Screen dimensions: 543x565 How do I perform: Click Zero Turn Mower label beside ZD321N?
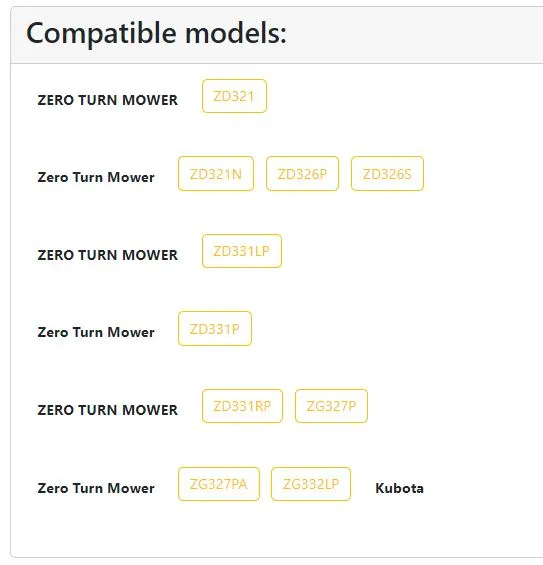click(x=96, y=177)
